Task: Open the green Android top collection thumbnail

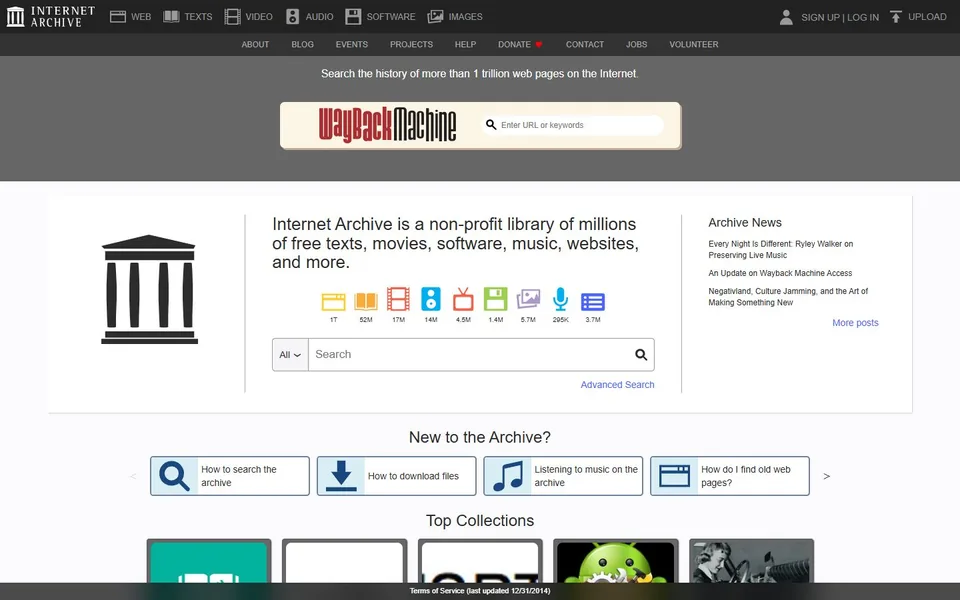Action: tap(616, 561)
